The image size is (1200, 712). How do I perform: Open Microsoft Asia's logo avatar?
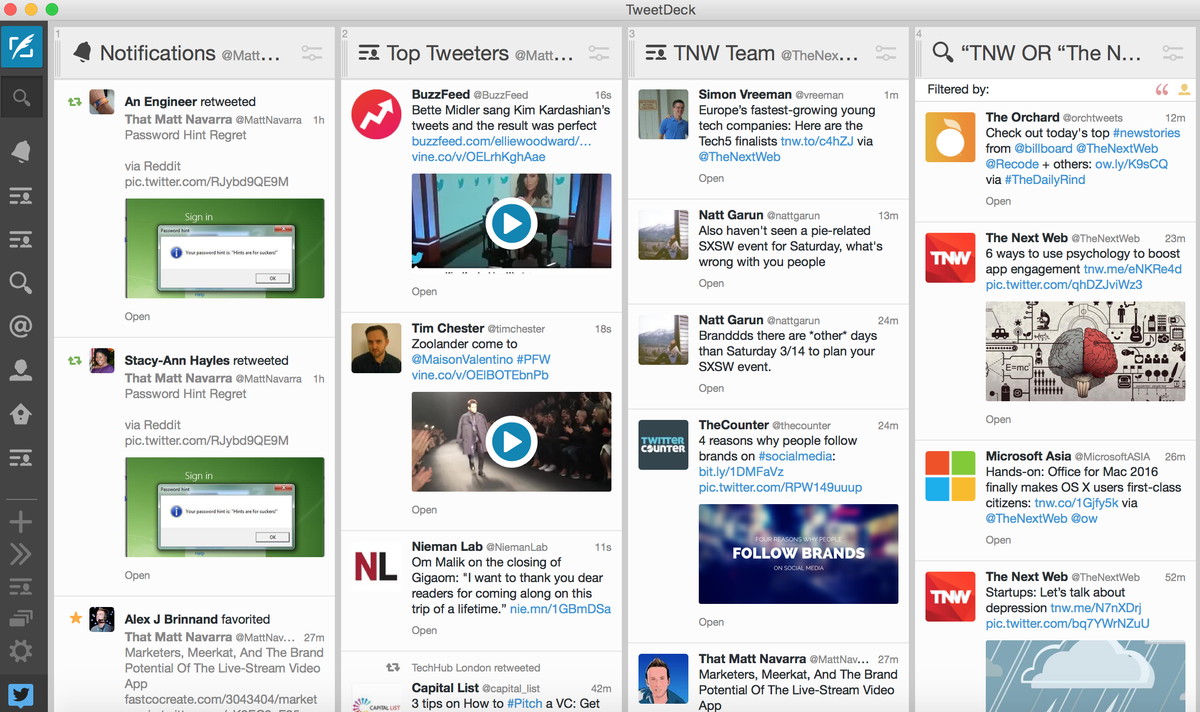tap(949, 475)
